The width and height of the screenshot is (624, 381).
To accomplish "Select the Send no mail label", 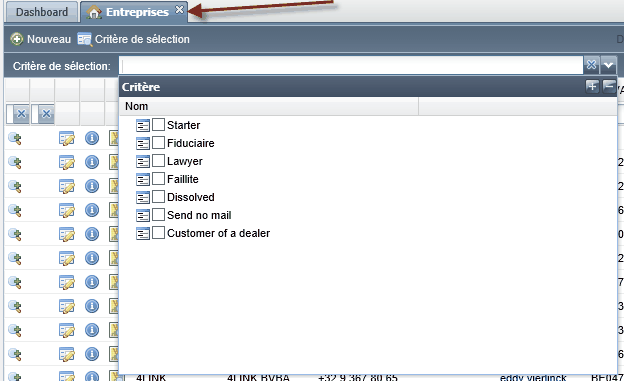I will 199,215.
